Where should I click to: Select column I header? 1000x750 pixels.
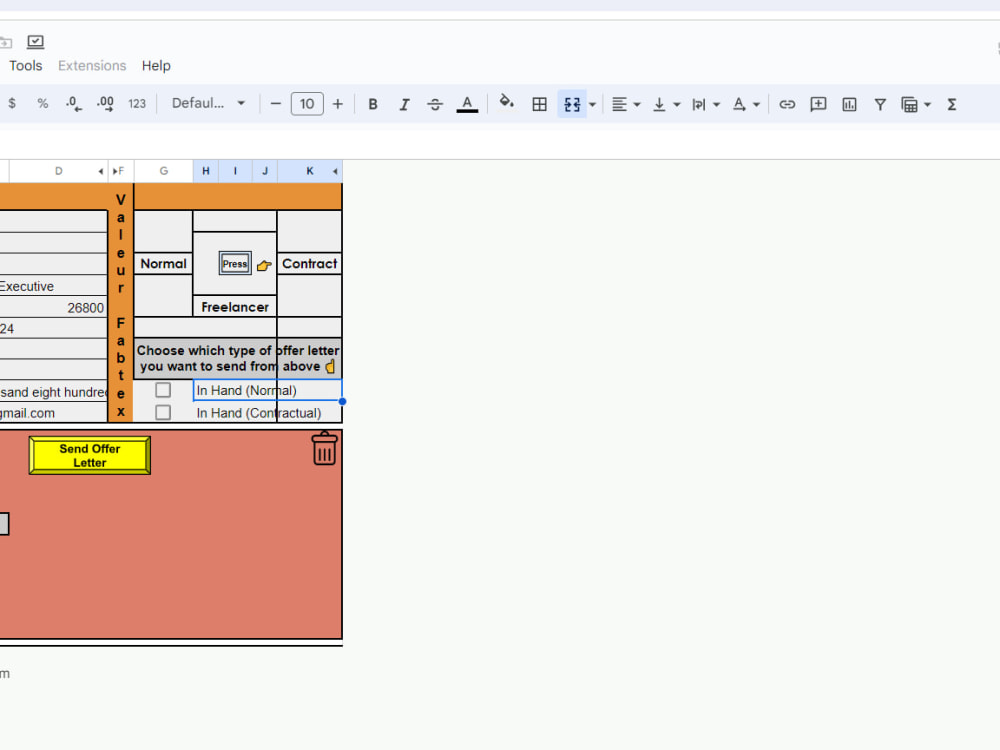pyautogui.click(x=235, y=171)
